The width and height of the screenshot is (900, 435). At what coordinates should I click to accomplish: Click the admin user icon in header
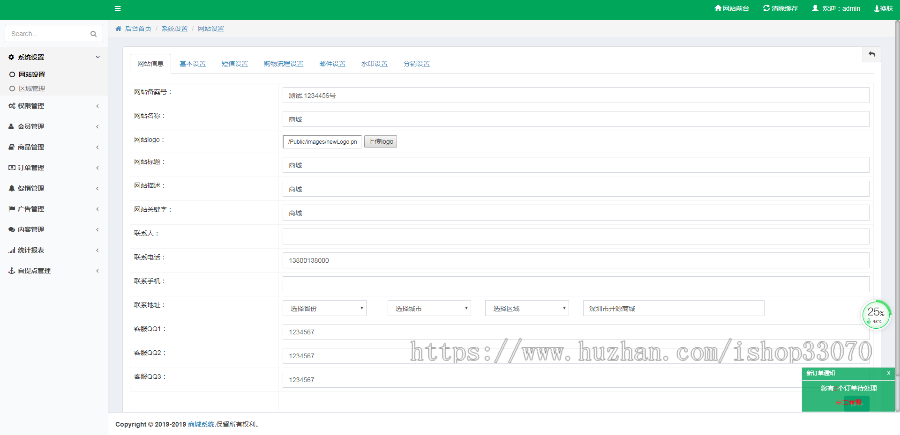(x=815, y=9)
